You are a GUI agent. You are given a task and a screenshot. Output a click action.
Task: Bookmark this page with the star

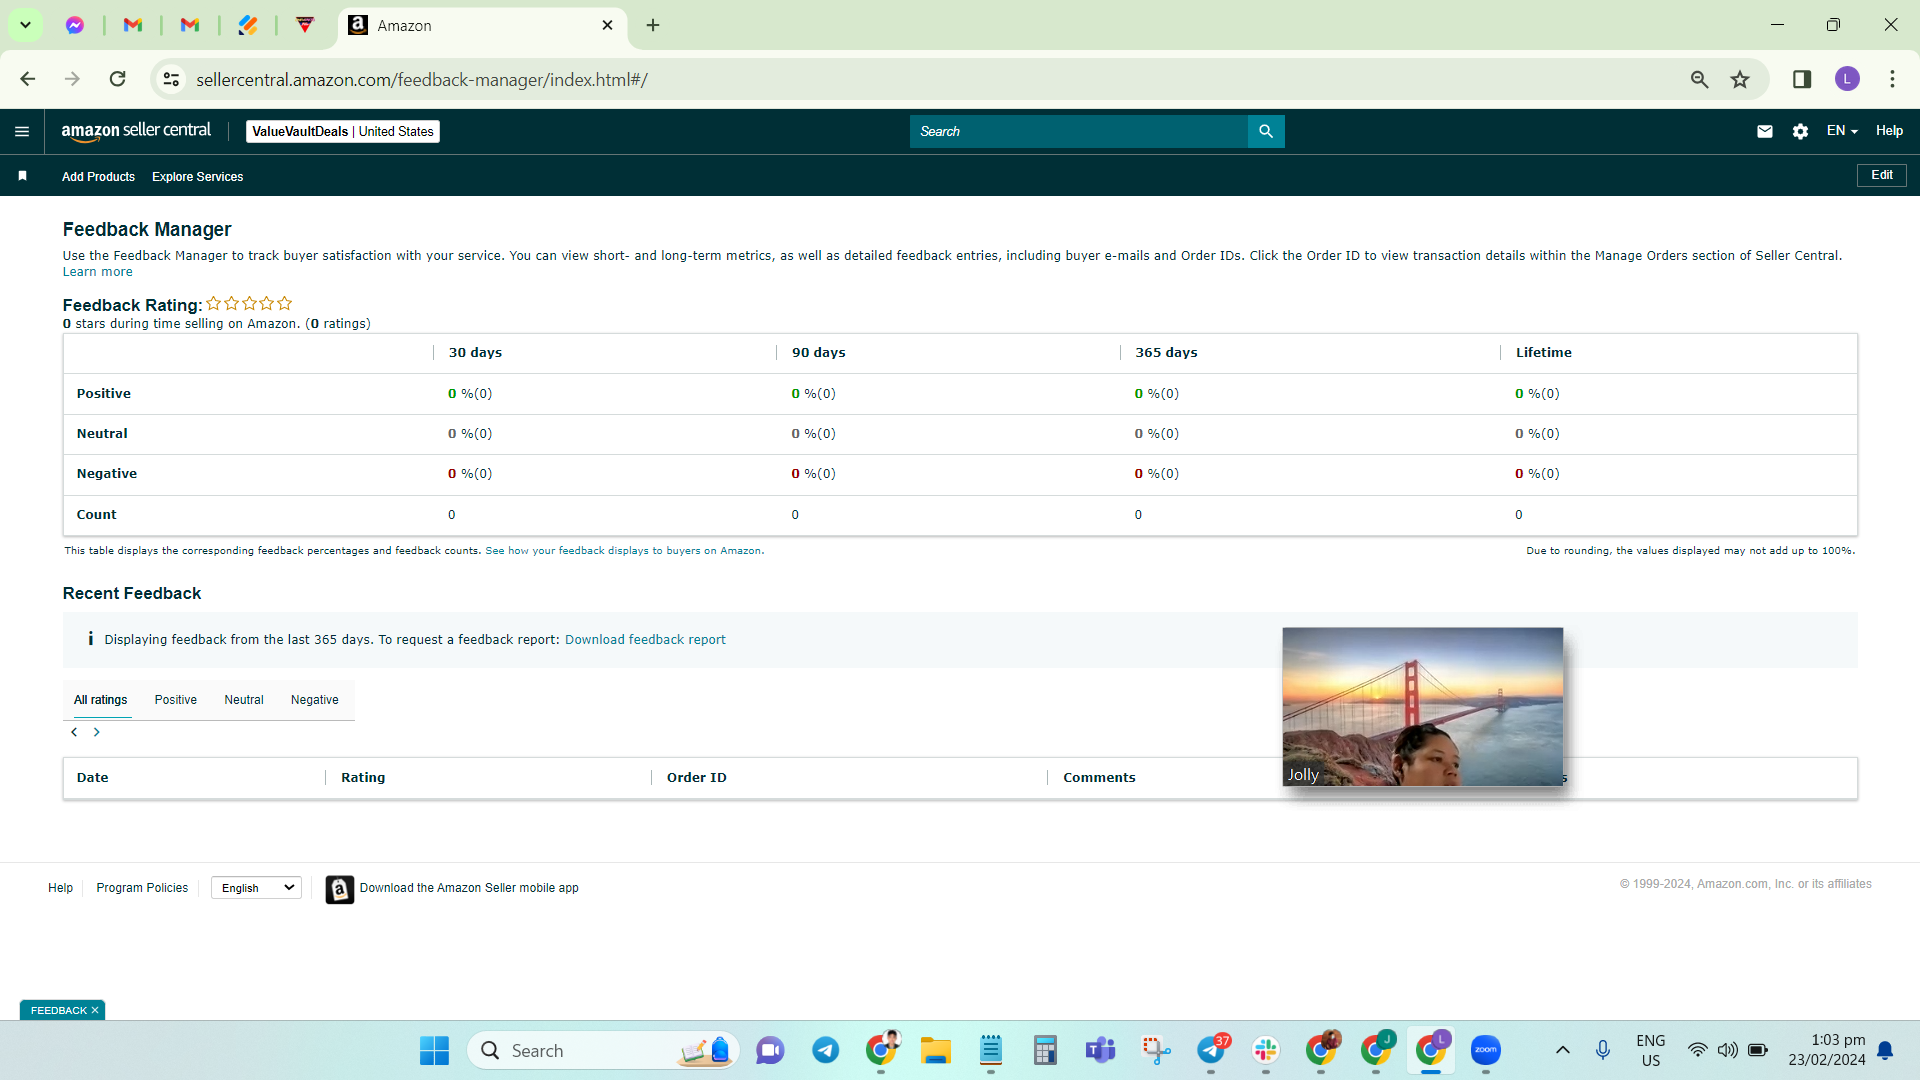(1740, 79)
